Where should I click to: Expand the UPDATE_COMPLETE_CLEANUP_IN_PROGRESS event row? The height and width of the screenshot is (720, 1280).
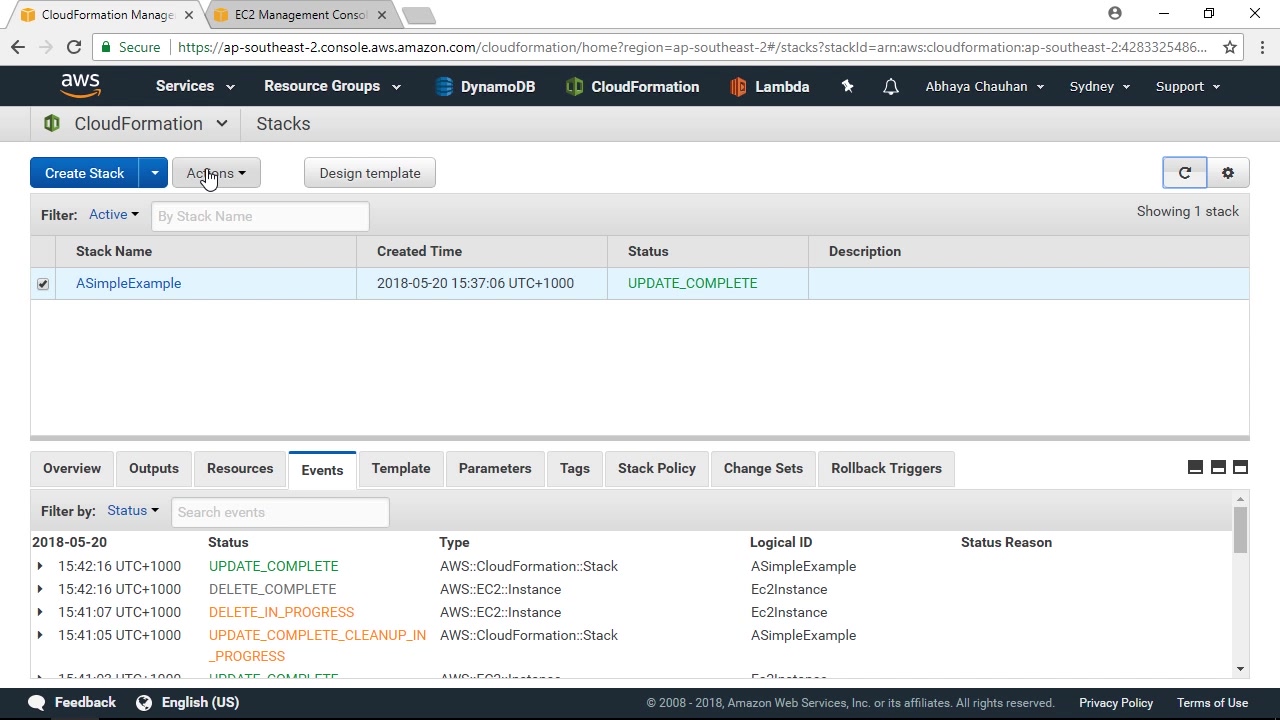(40, 635)
